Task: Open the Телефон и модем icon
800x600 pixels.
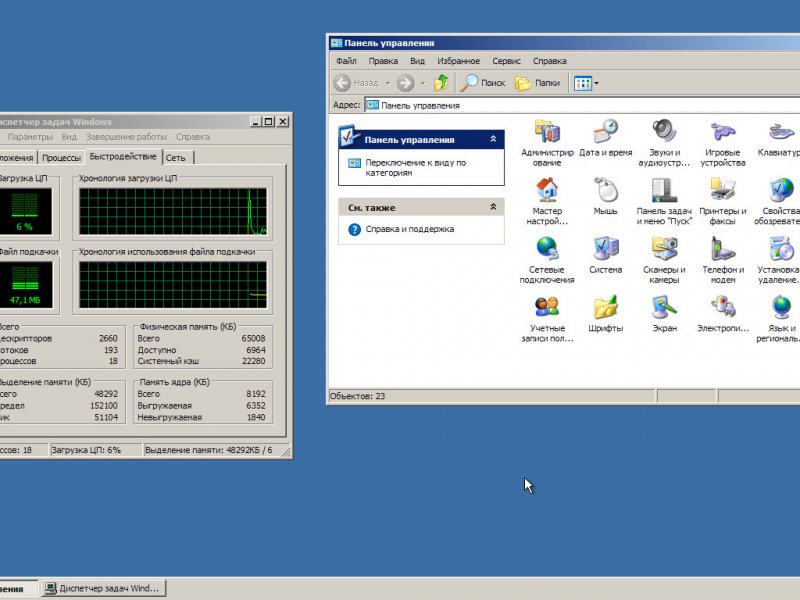Action: [723, 249]
